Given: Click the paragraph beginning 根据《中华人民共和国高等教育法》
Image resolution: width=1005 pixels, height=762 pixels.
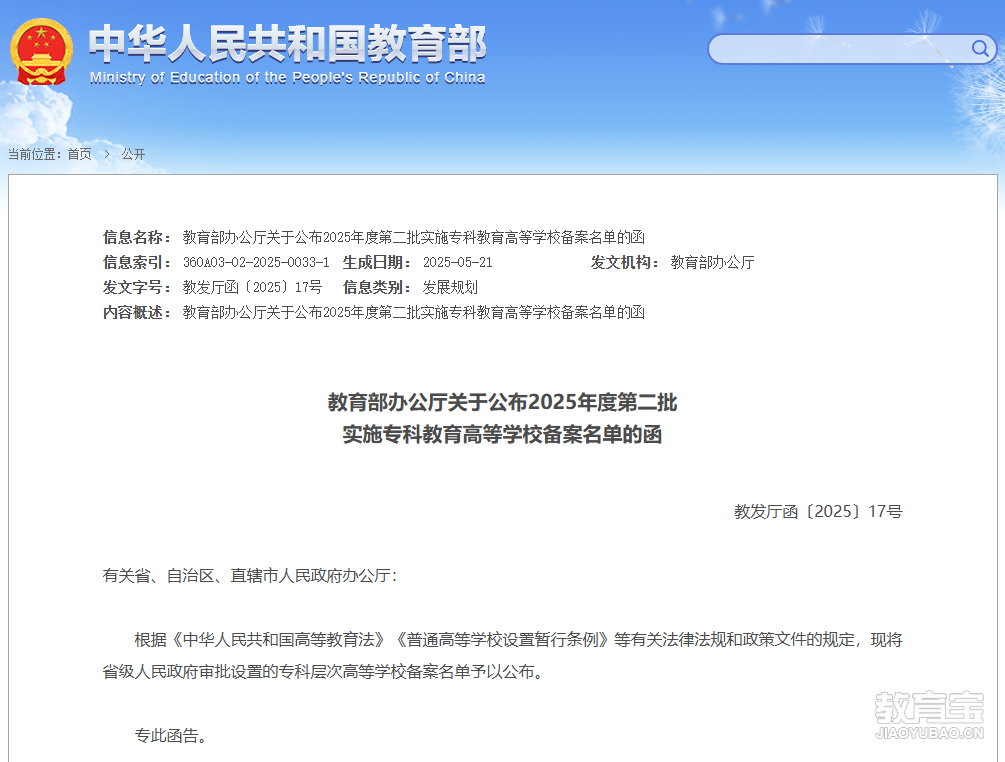Looking at the screenshot, I should point(502,656).
